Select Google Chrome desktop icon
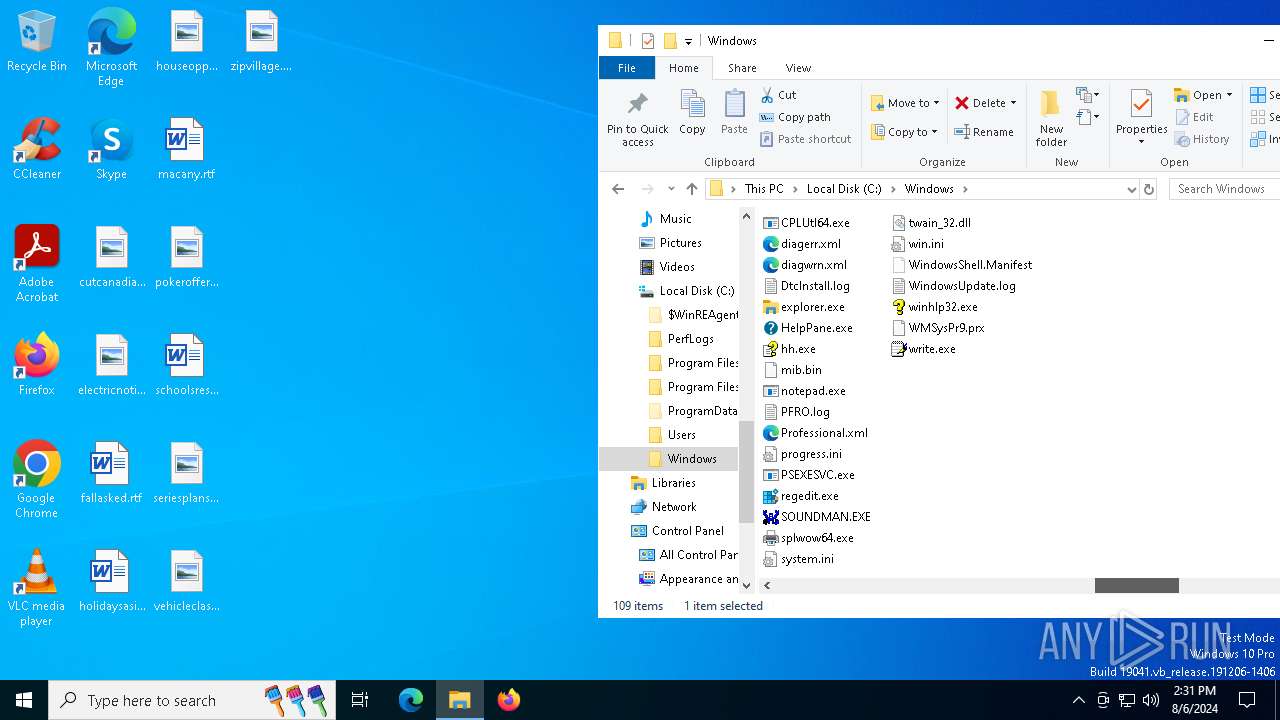 (37, 480)
